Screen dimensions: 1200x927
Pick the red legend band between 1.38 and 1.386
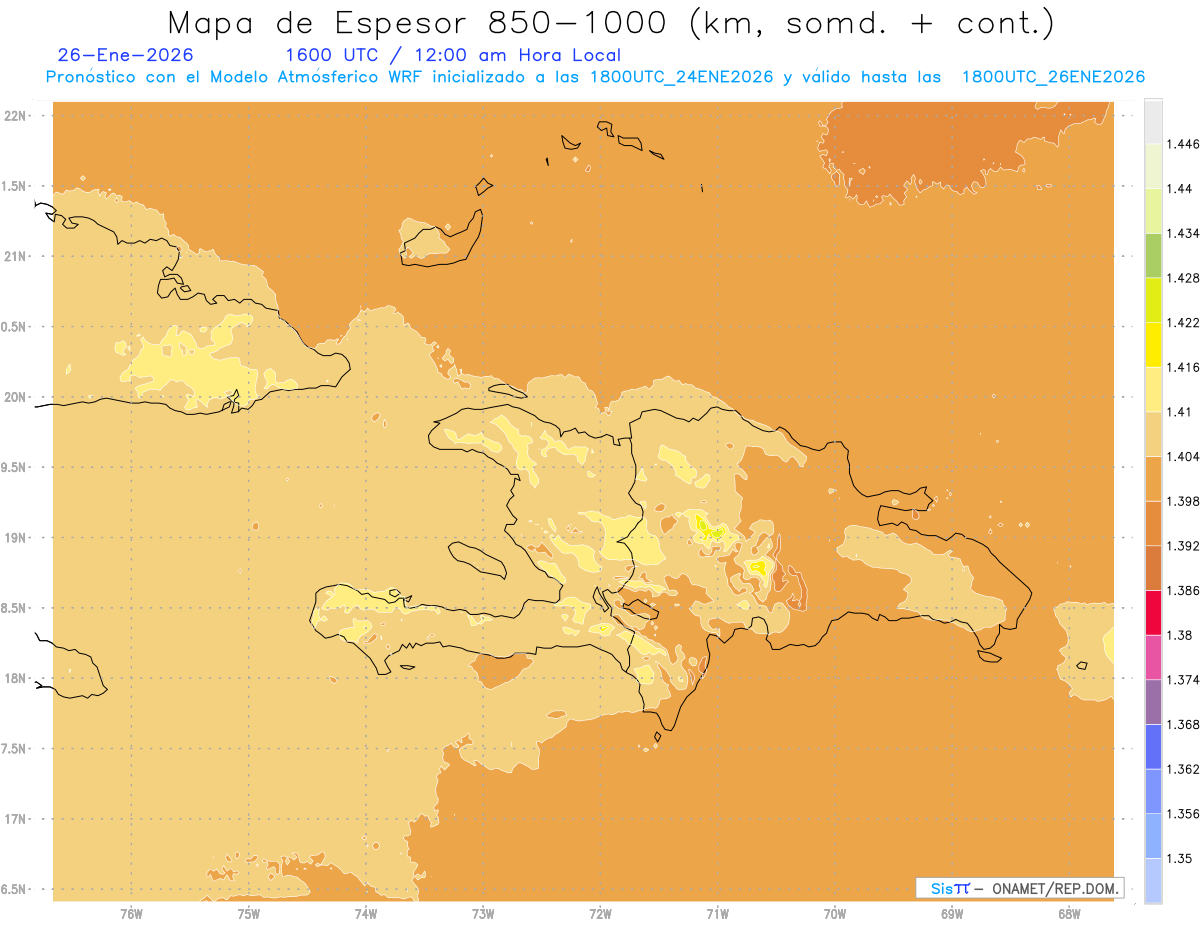(1153, 612)
